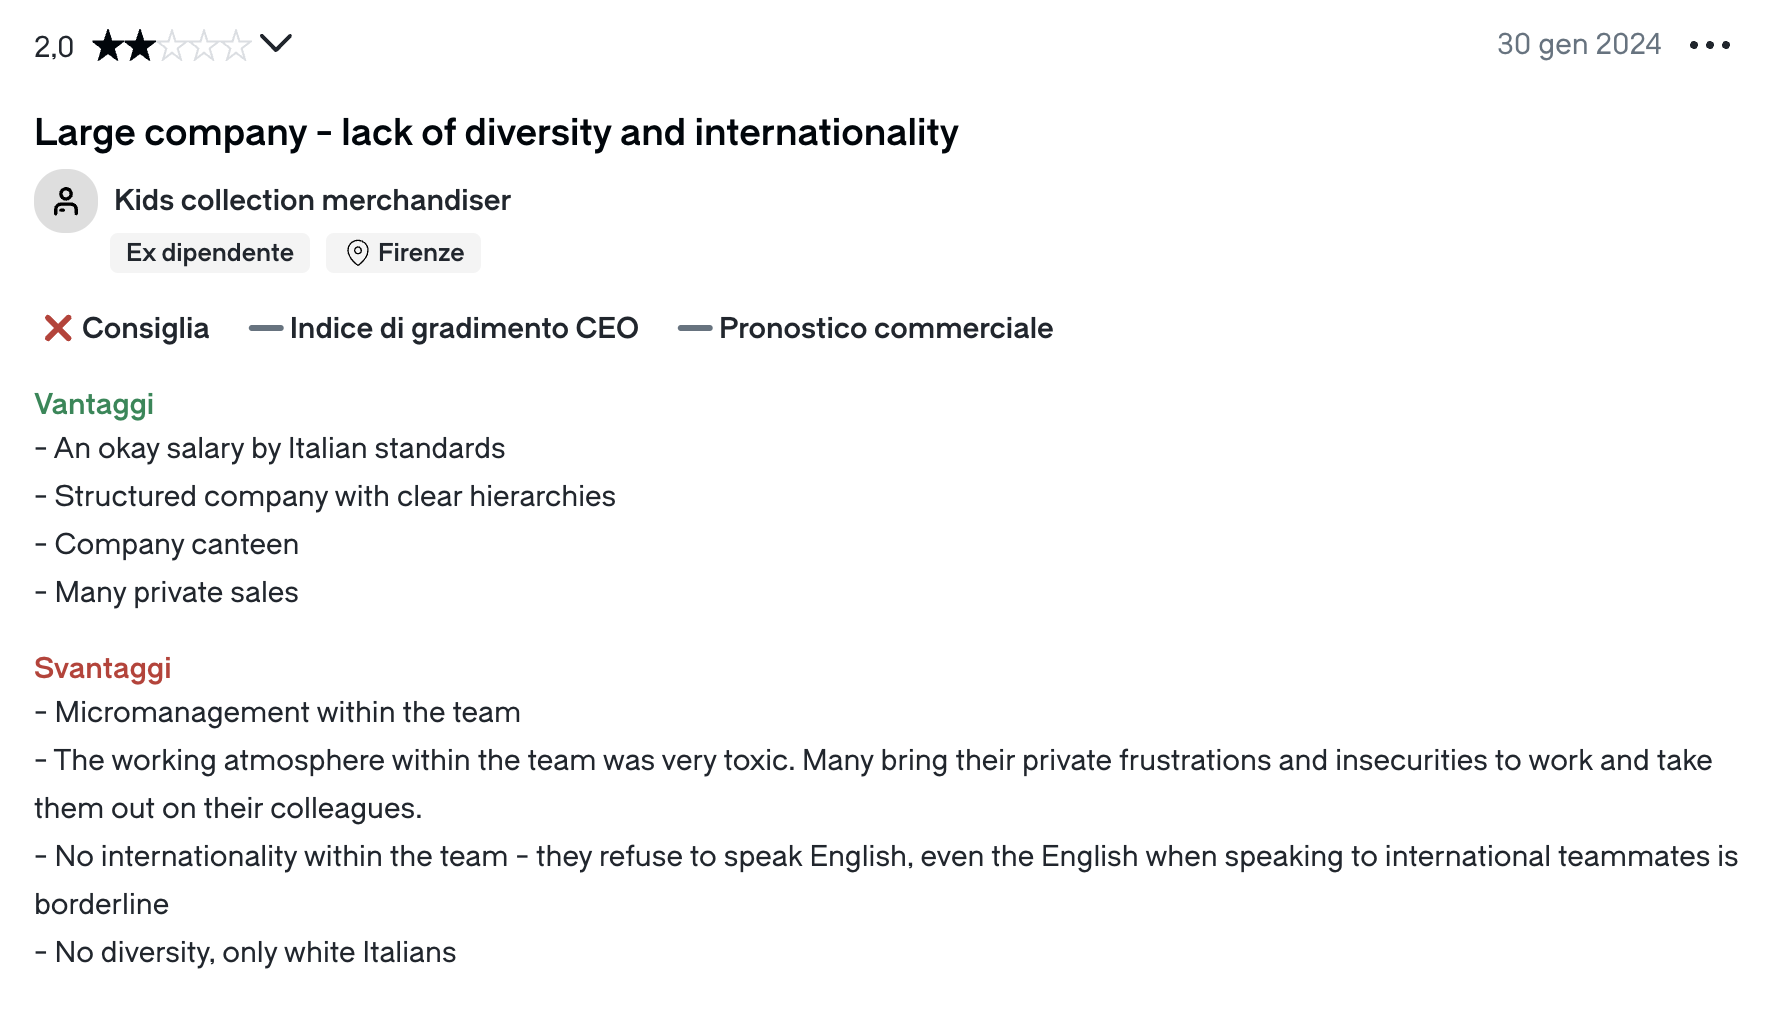Click the dash before Pronostico commerciale
The width and height of the screenshot is (1784, 1012).
click(694, 328)
